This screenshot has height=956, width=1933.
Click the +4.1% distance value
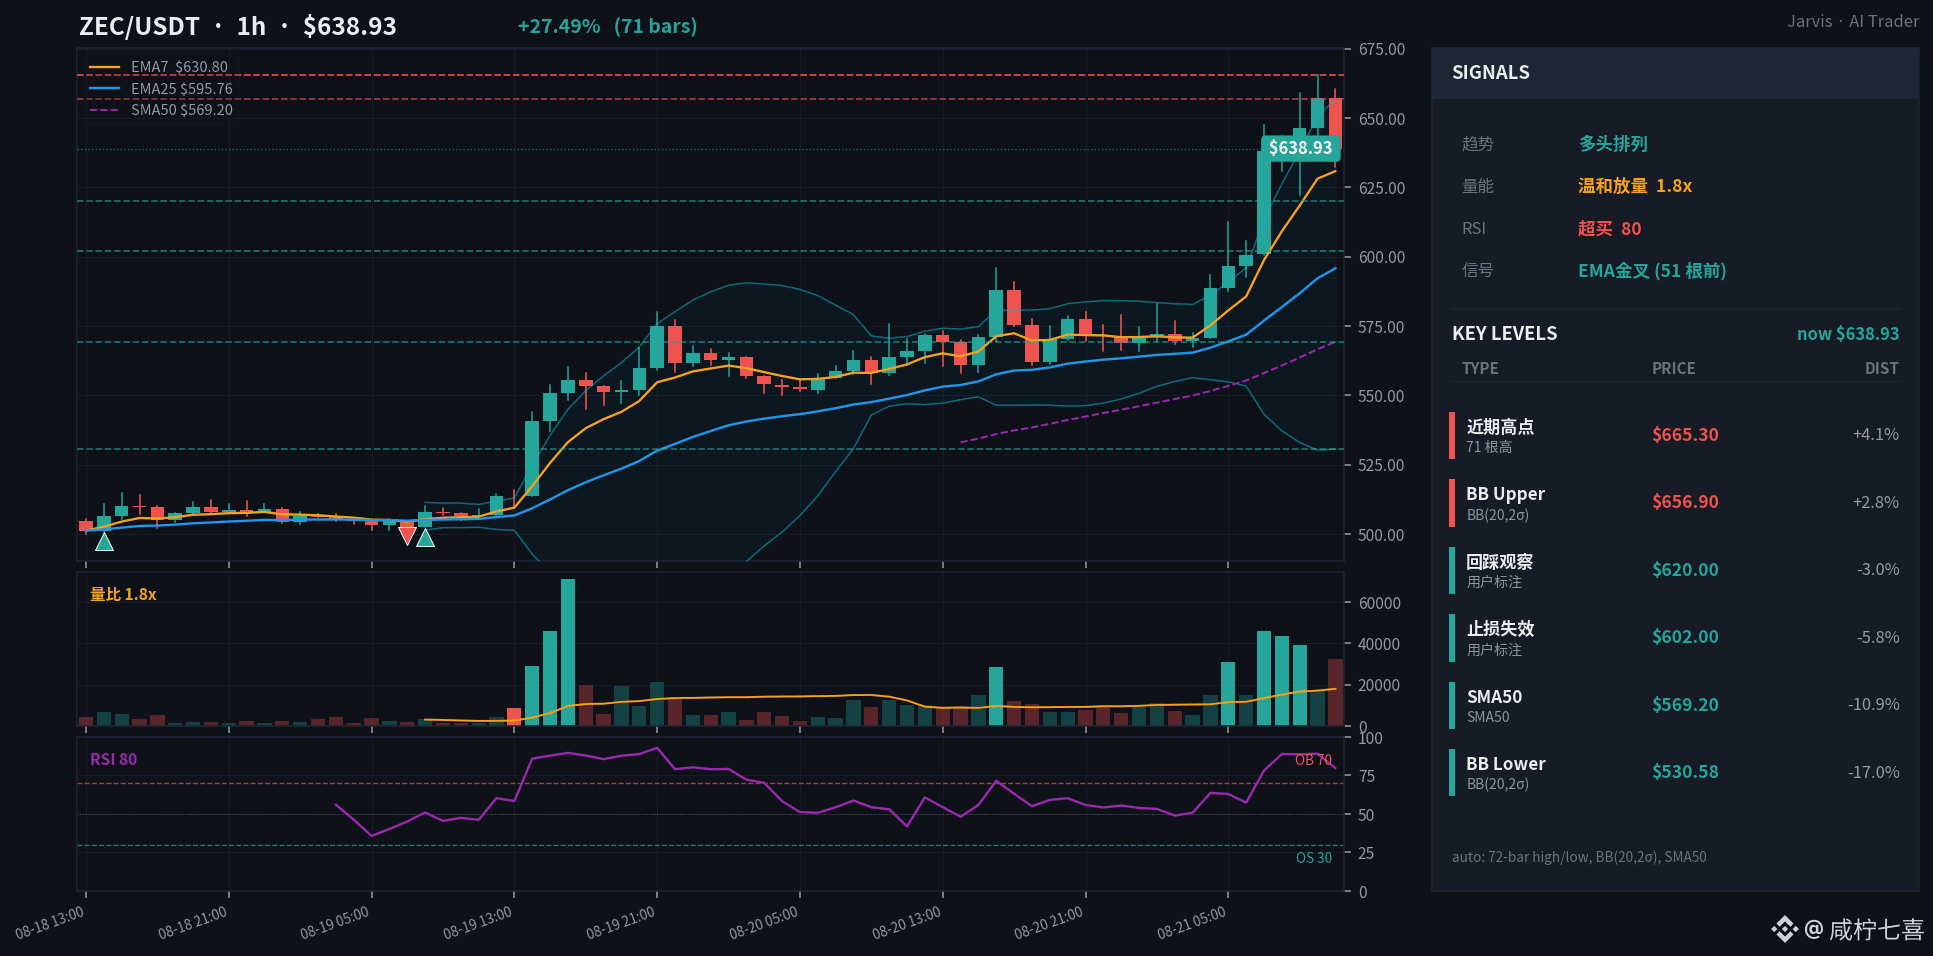(x=1875, y=434)
